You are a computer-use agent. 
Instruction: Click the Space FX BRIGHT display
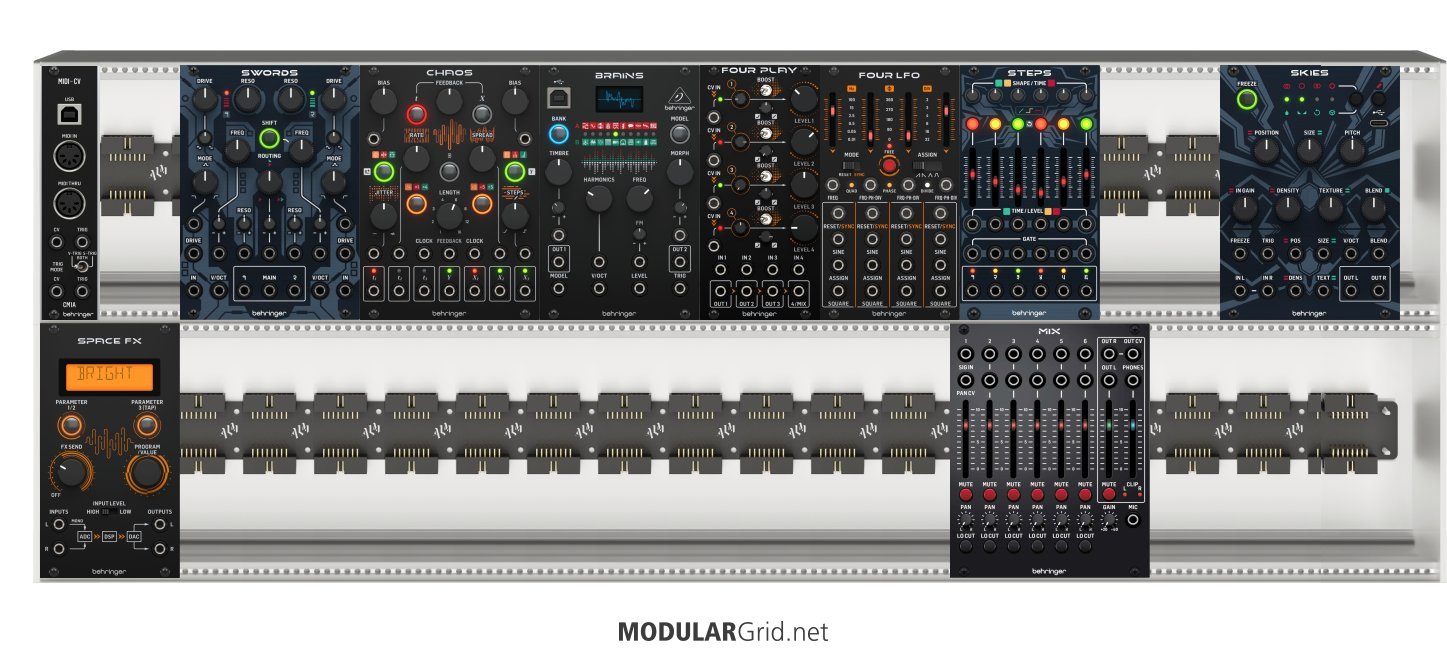pos(110,378)
